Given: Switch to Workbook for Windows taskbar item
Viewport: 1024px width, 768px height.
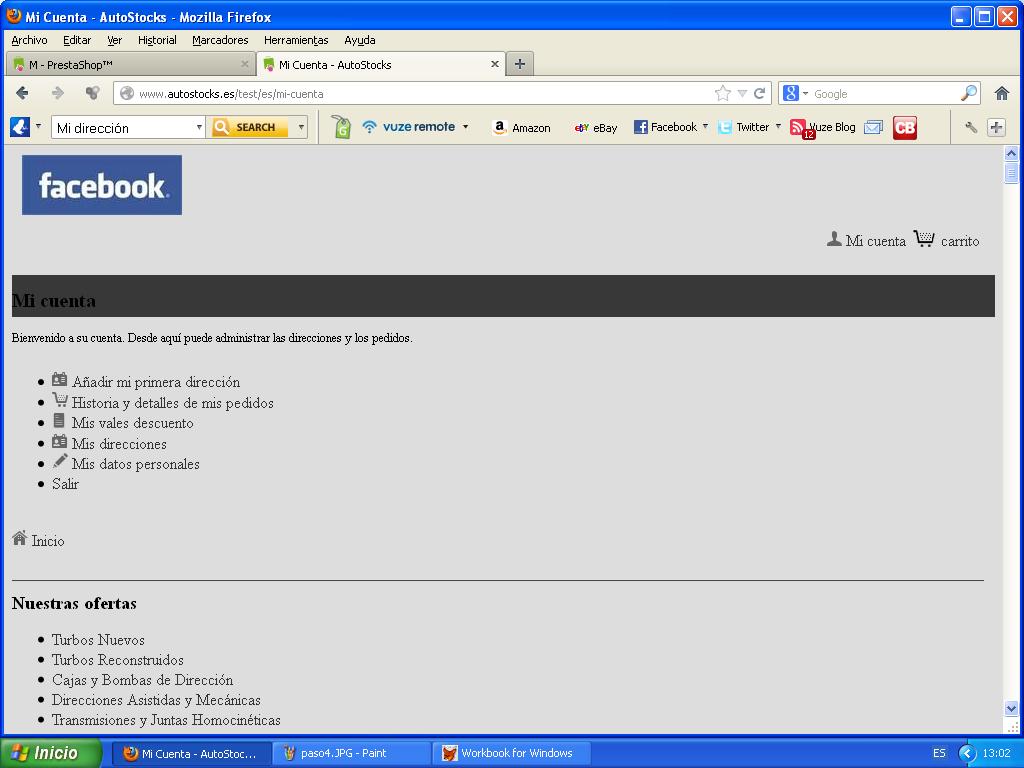Looking at the screenshot, I should tap(511, 753).
